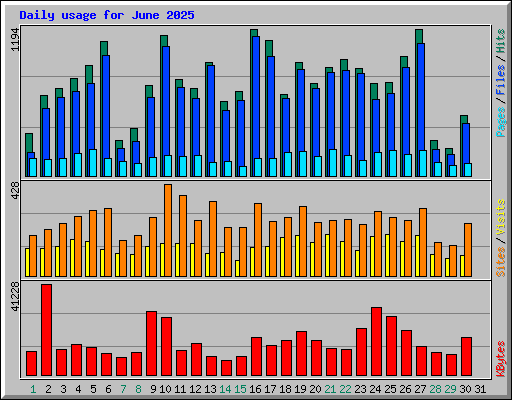The height and width of the screenshot is (400, 512).
Task: Click the Sites legend label
Action: click(x=501, y=262)
